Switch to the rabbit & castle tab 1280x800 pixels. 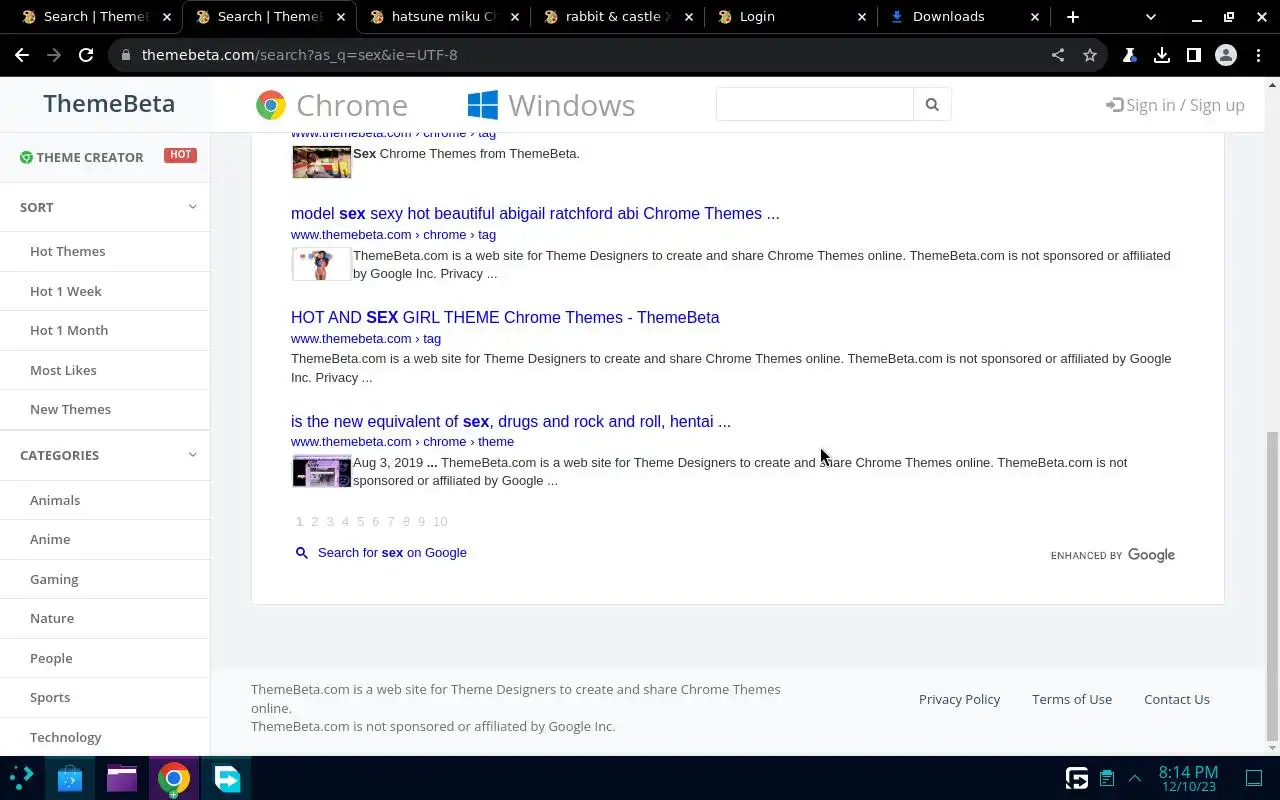tap(619, 17)
